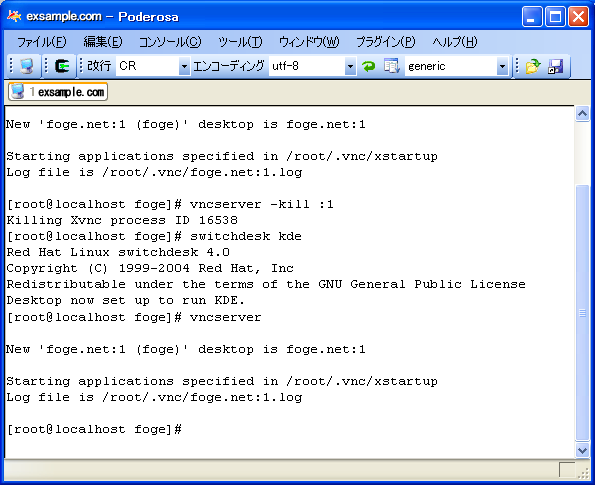
Task: Click the open folder toolbar icon
Action: tap(533, 66)
